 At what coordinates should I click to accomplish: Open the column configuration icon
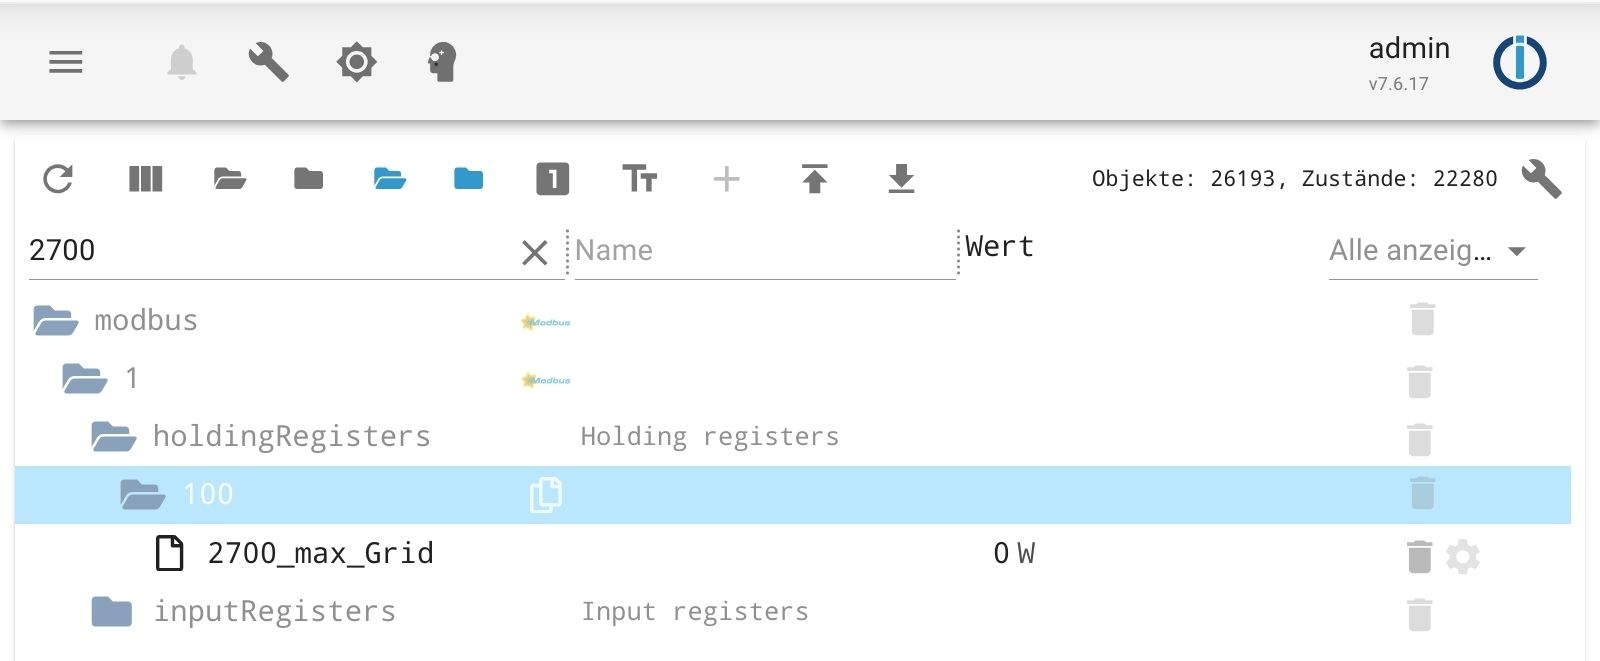[x=145, y=179]
